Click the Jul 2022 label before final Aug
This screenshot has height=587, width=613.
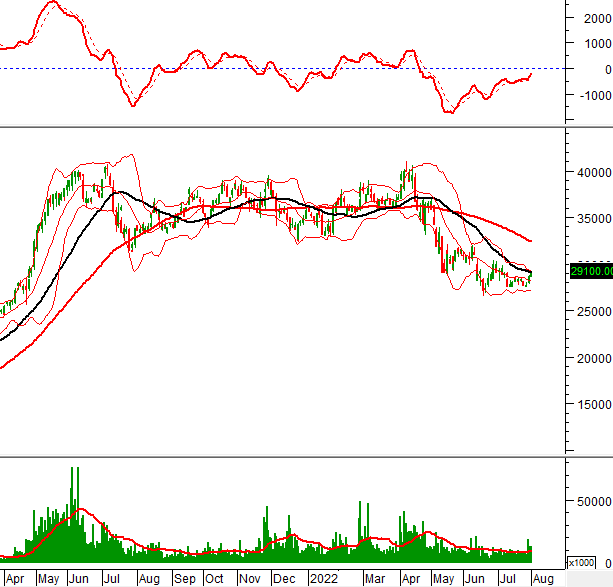[507, 579]
